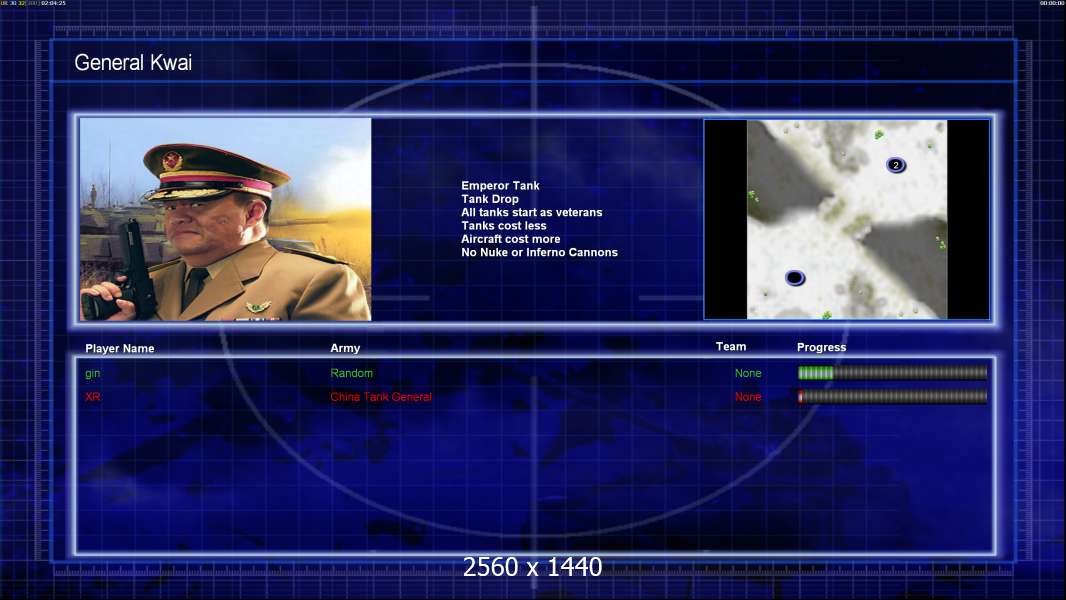Click the 'Aircraft cost more' text
This screenshot has width=1066, height=600.
[x=511, y=239]
